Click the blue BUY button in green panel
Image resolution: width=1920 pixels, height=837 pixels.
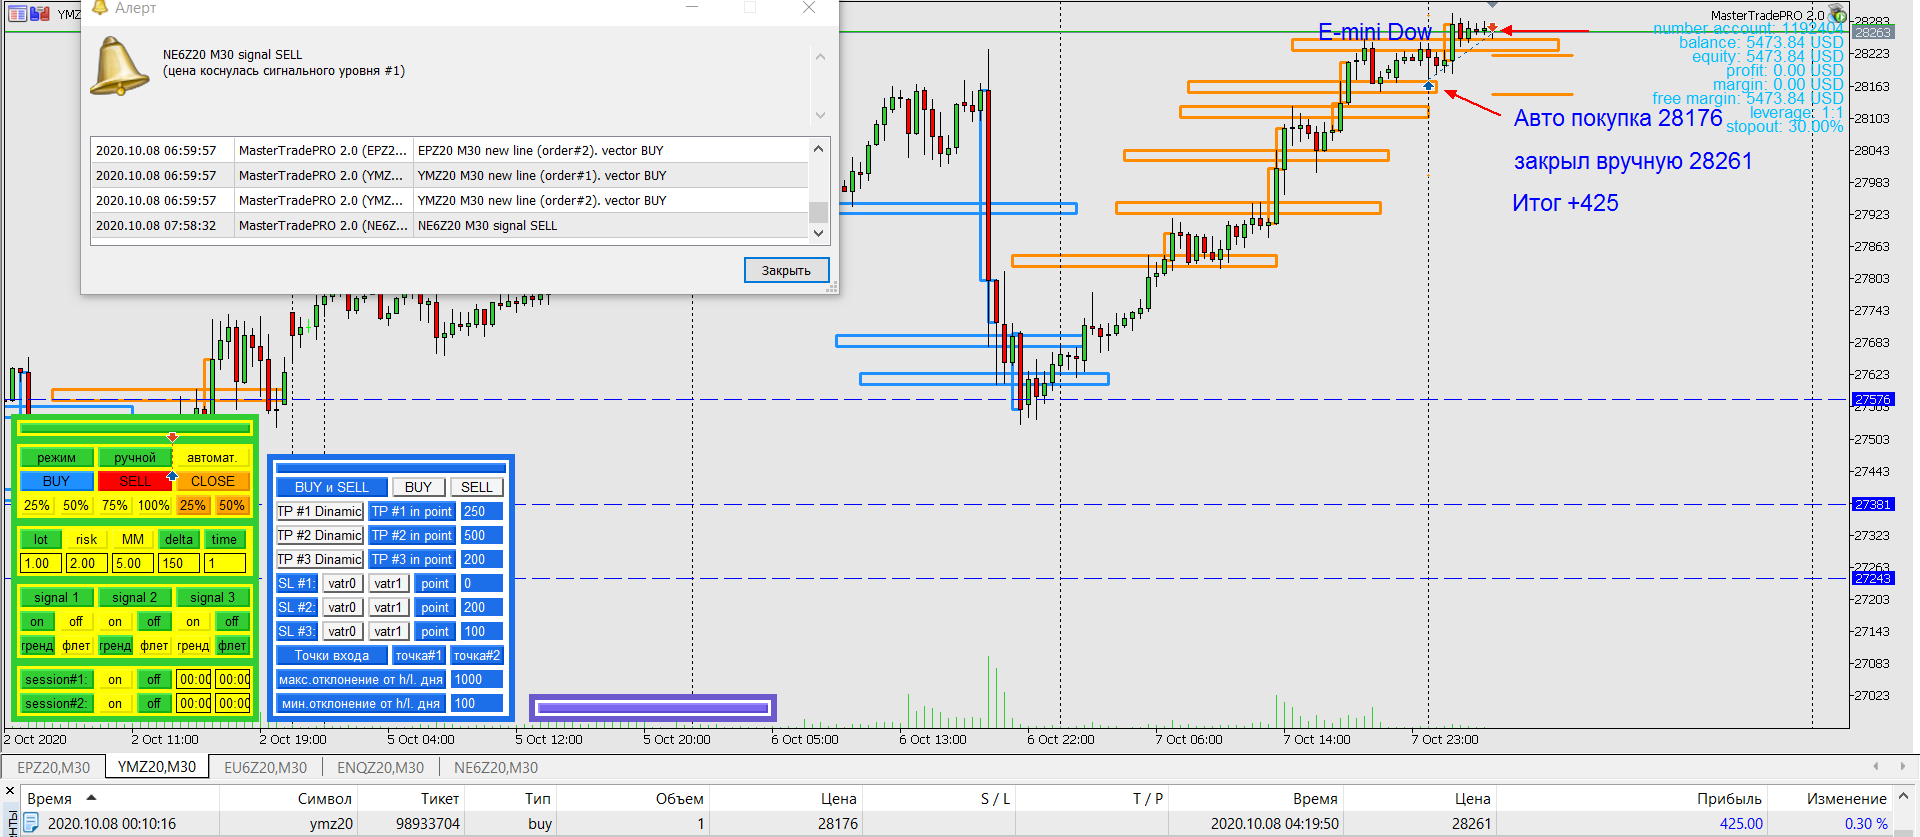(x=57, y=481)
